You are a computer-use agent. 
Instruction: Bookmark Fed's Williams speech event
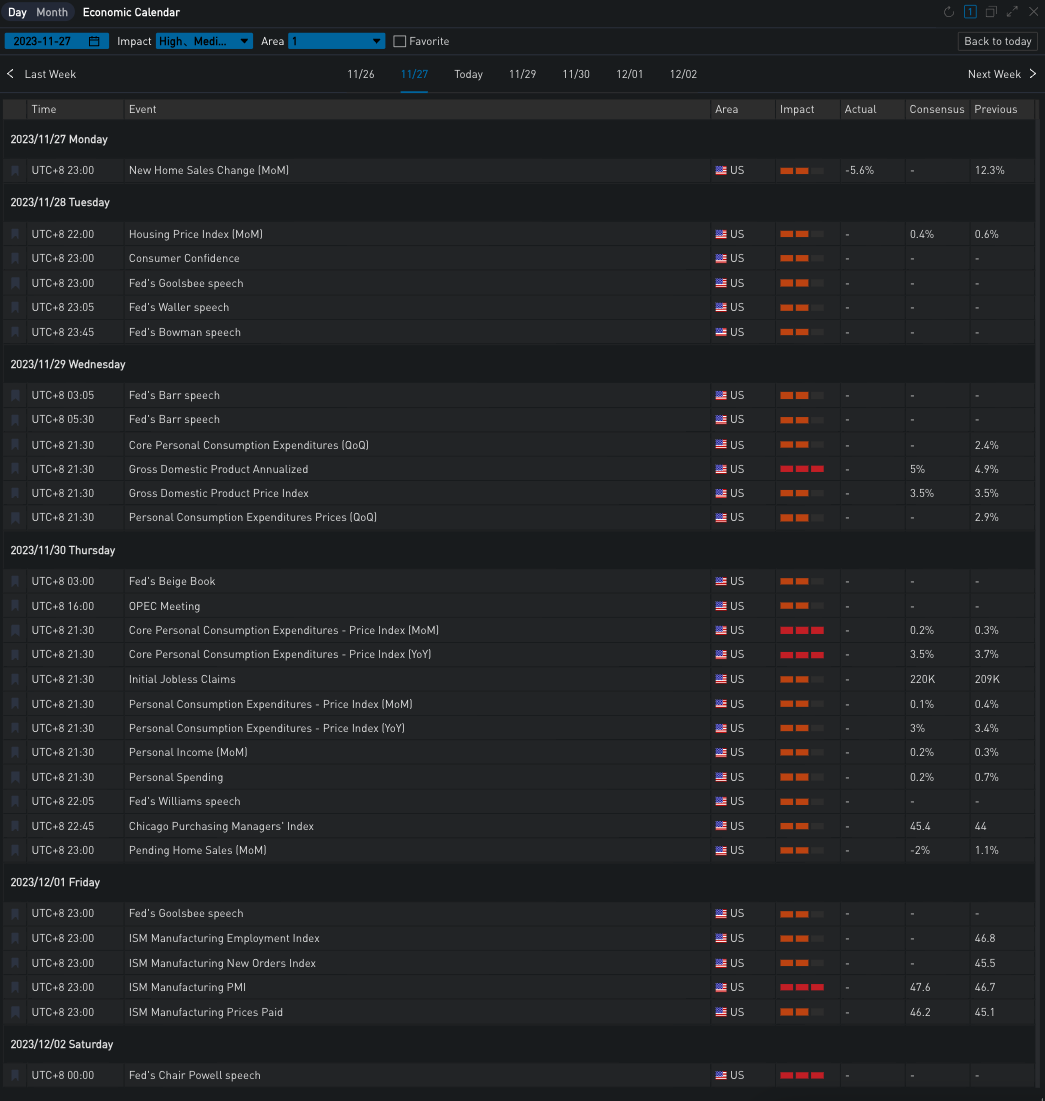point(15,801)
